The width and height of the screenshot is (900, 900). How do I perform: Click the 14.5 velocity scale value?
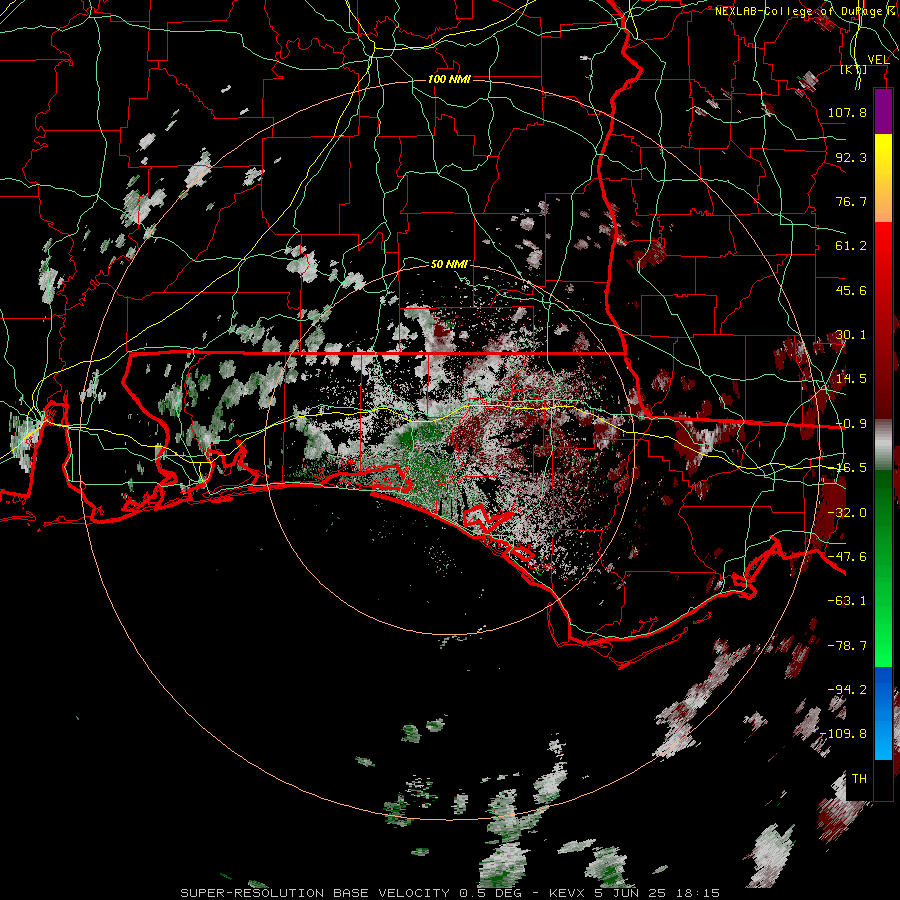tap(851, 379)
